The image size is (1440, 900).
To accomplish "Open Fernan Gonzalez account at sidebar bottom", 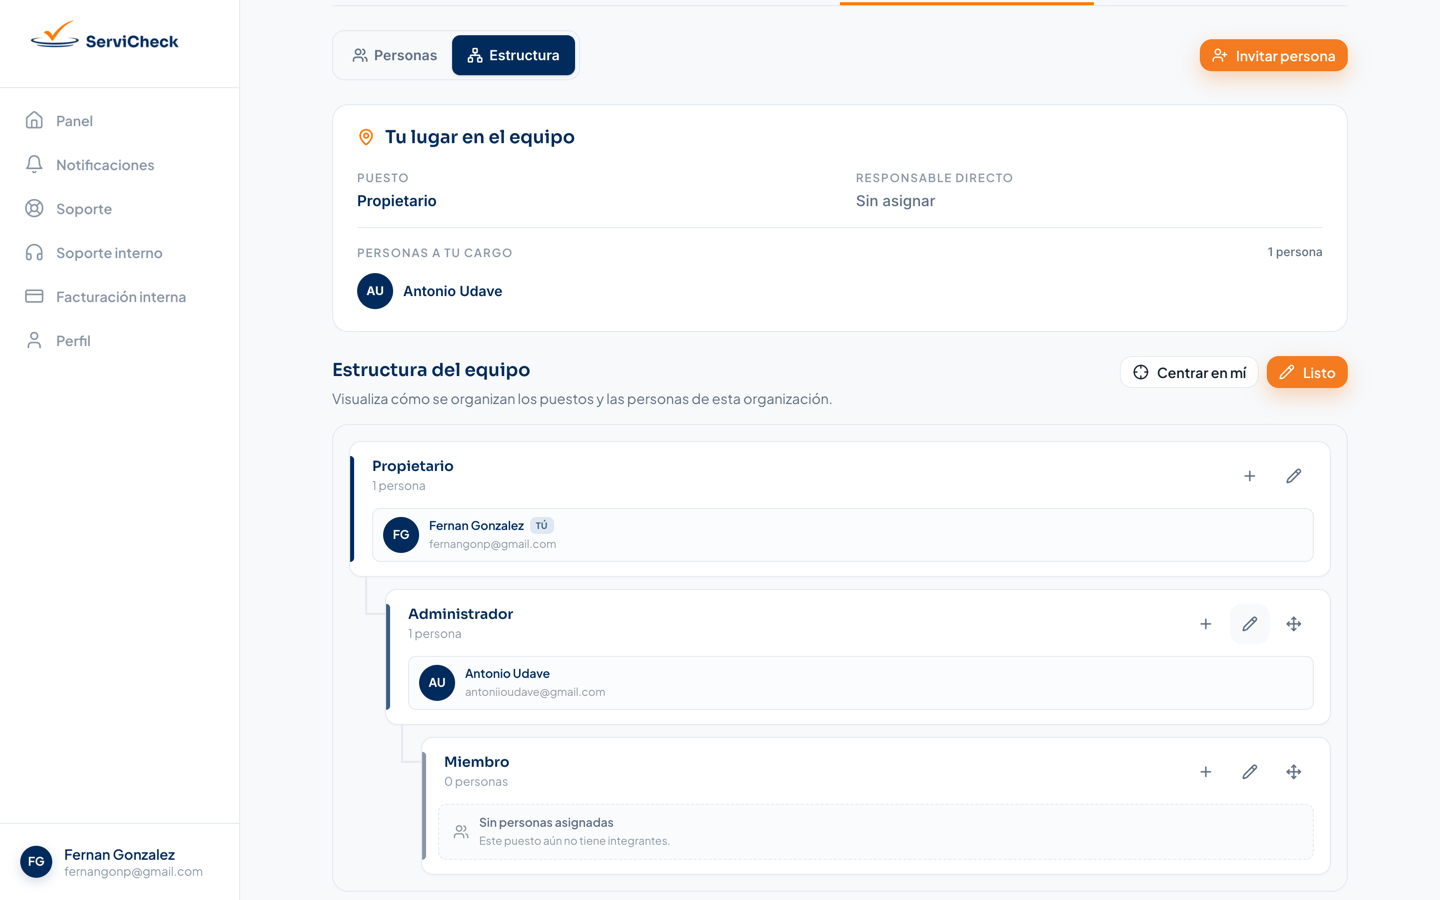I will point(119,862).
